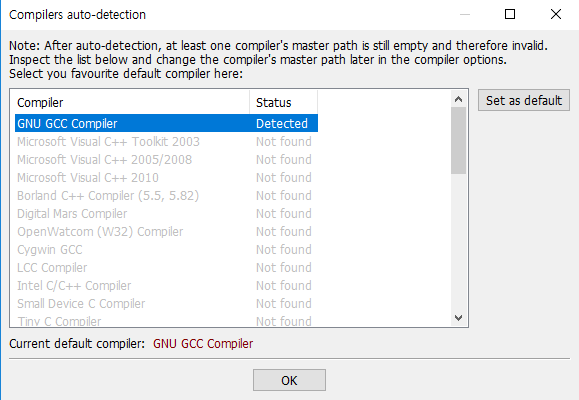Pick Microsoft Visual C++ 2010 compiler row
The width and height of the screenshot is (579, 400).
pos(166,178)
